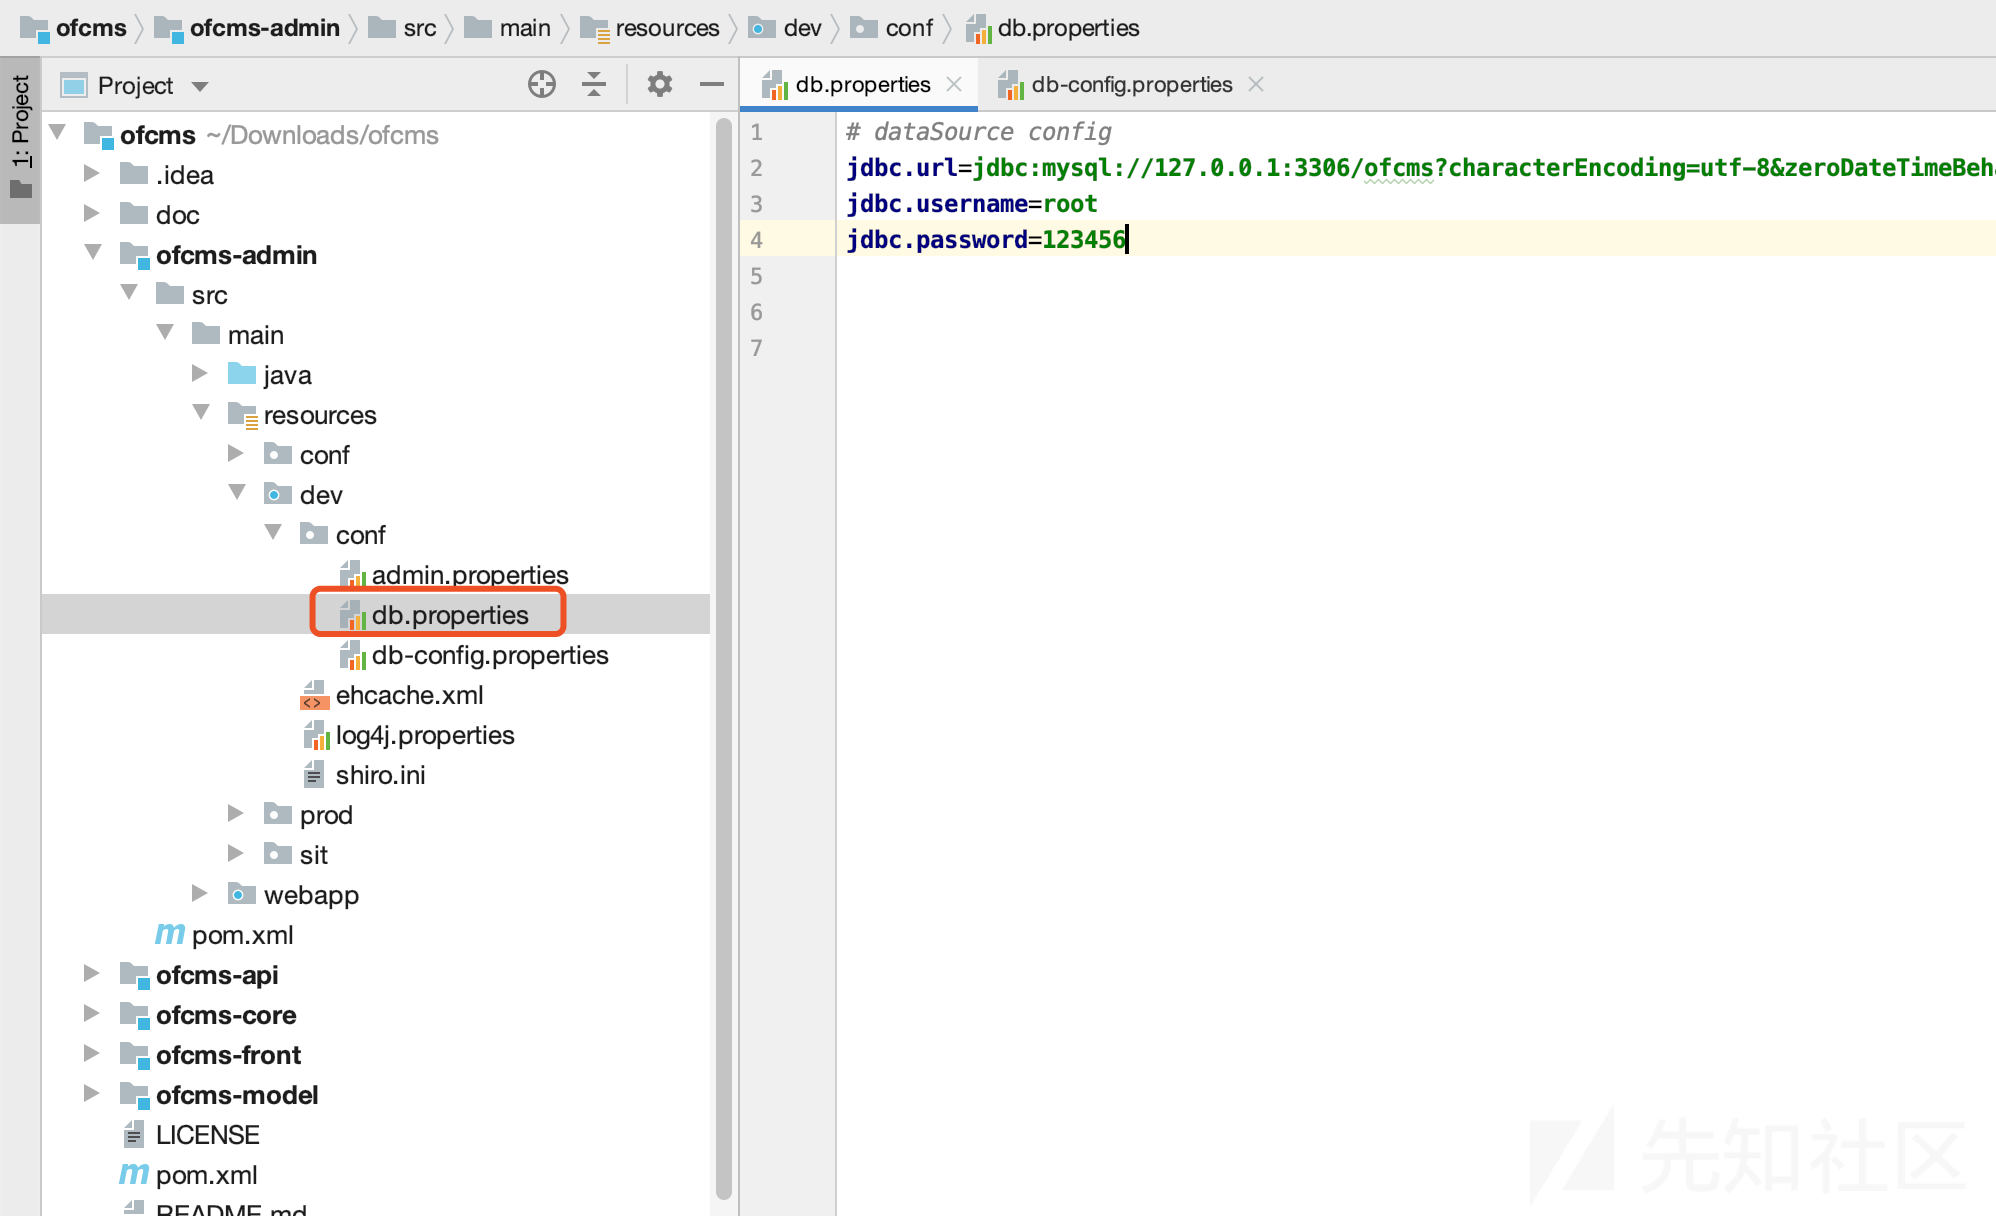Click the ofcms-api module folder icon
The image size is (1996, 1216).
[135, 975]
